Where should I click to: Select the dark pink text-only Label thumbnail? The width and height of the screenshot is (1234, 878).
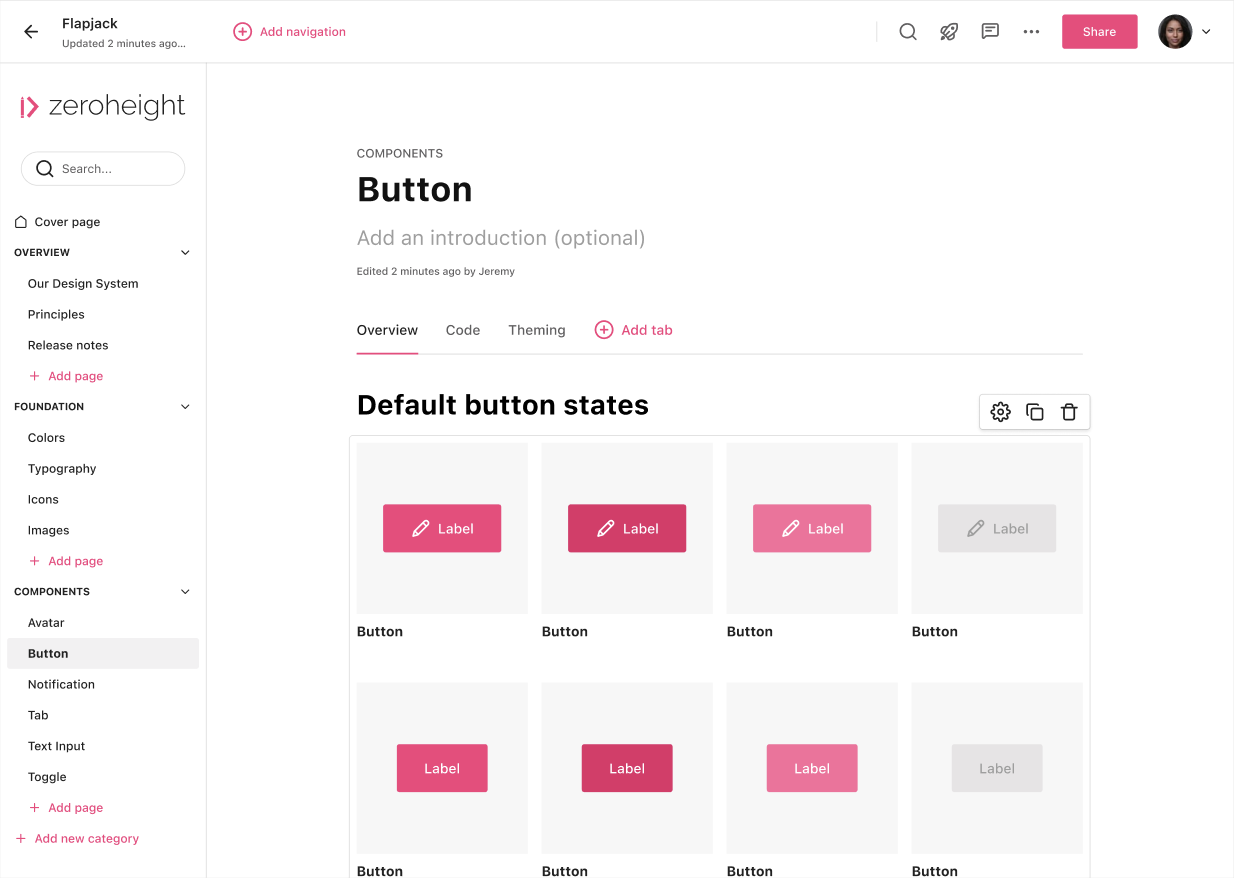pos(627,768)
